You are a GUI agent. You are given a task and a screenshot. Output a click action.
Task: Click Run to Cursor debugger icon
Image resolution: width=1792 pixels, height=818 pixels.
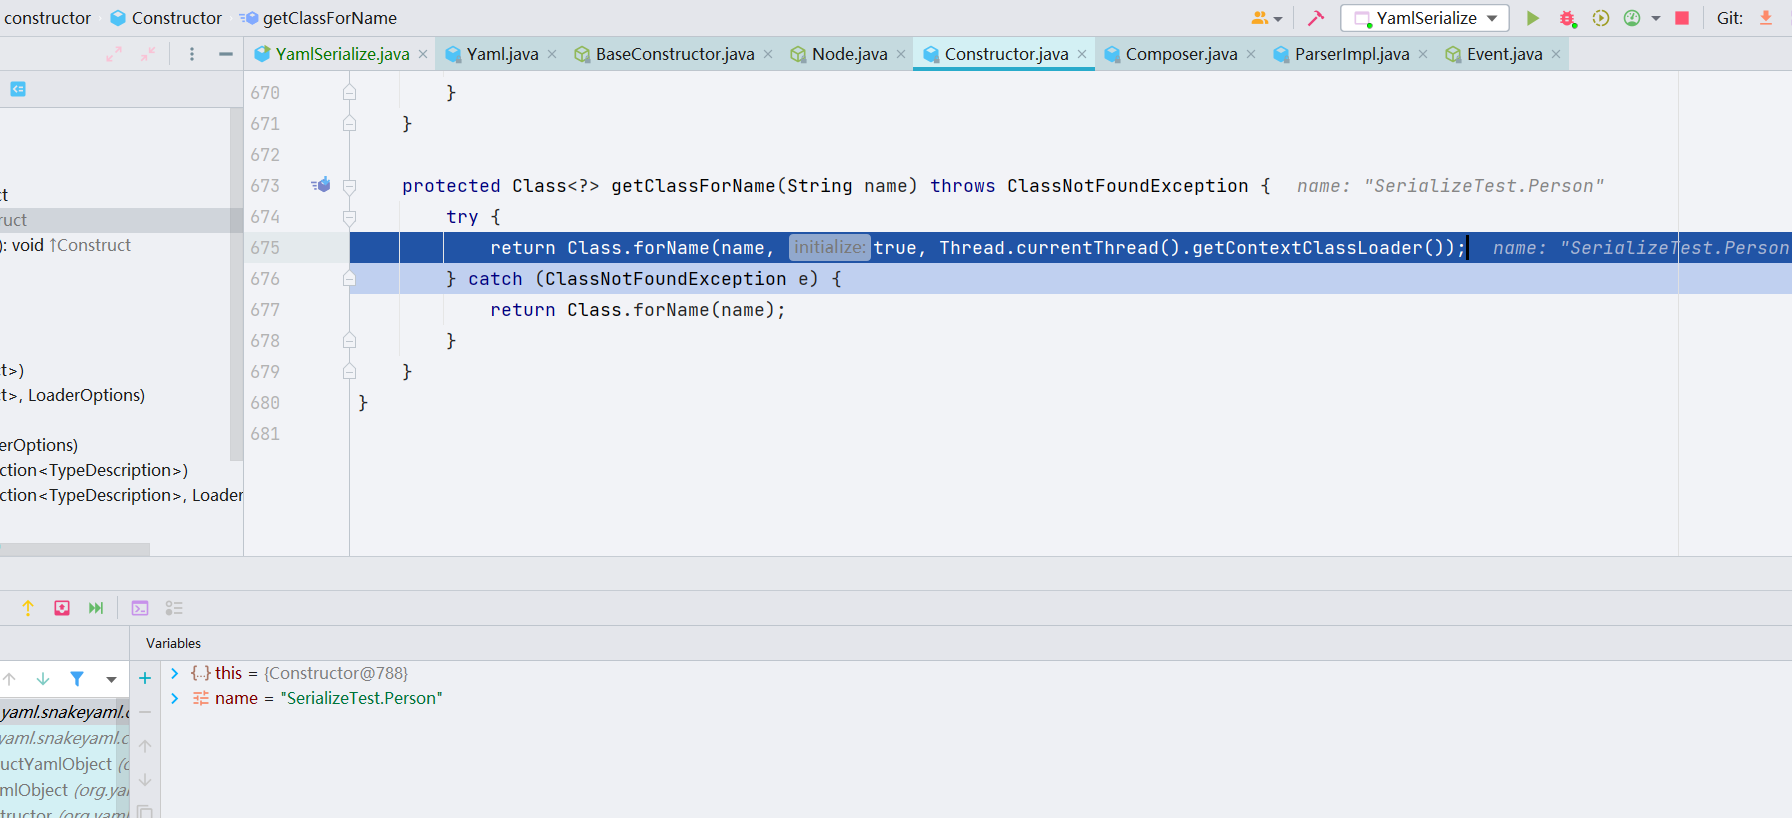[96, 608]
